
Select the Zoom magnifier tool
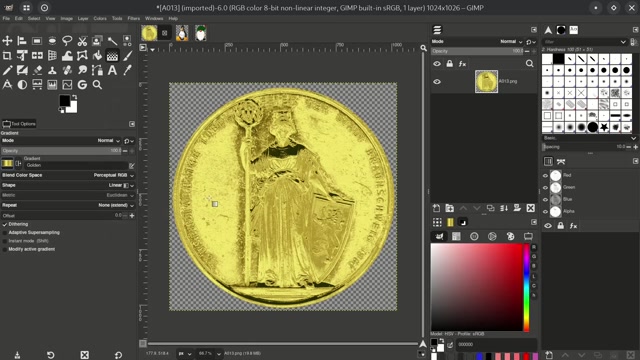97,85
